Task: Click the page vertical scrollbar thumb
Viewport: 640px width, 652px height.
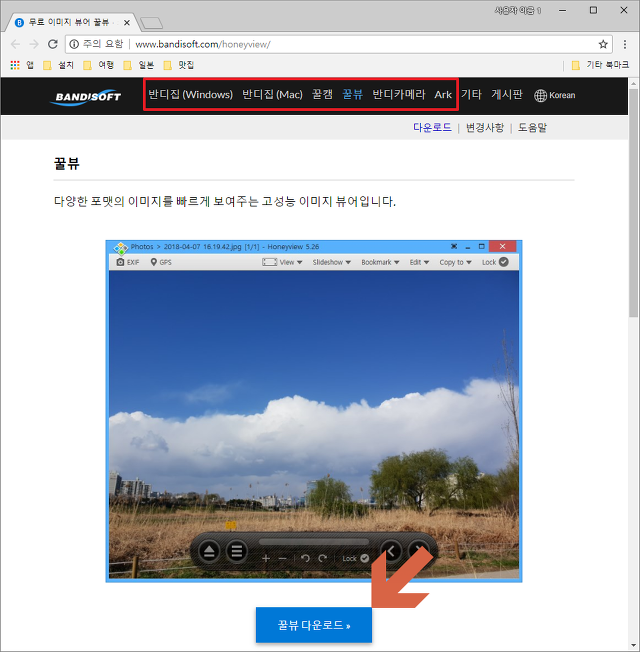Action: pyautogui.click(x=633, y=203)
